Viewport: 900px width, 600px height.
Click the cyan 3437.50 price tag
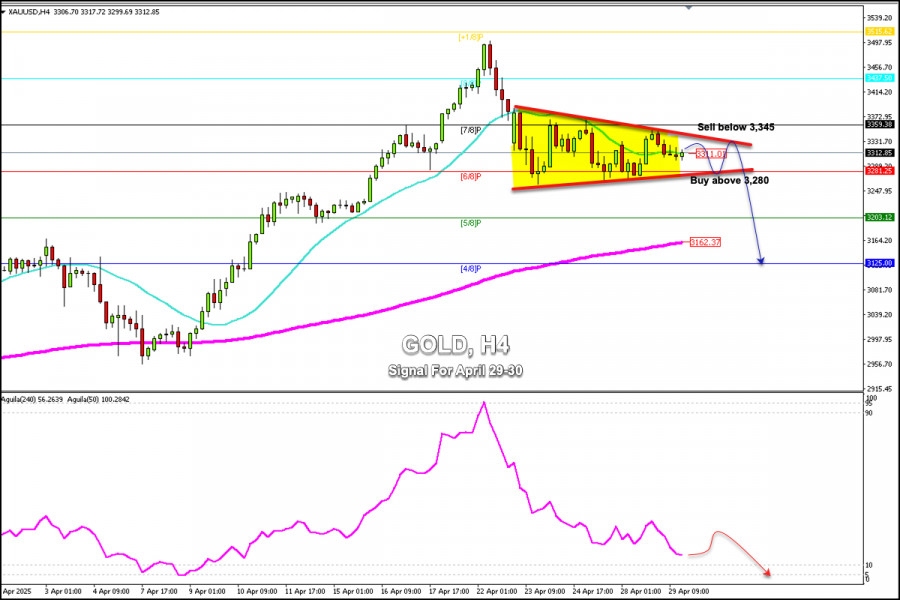(x=879, y=78)
